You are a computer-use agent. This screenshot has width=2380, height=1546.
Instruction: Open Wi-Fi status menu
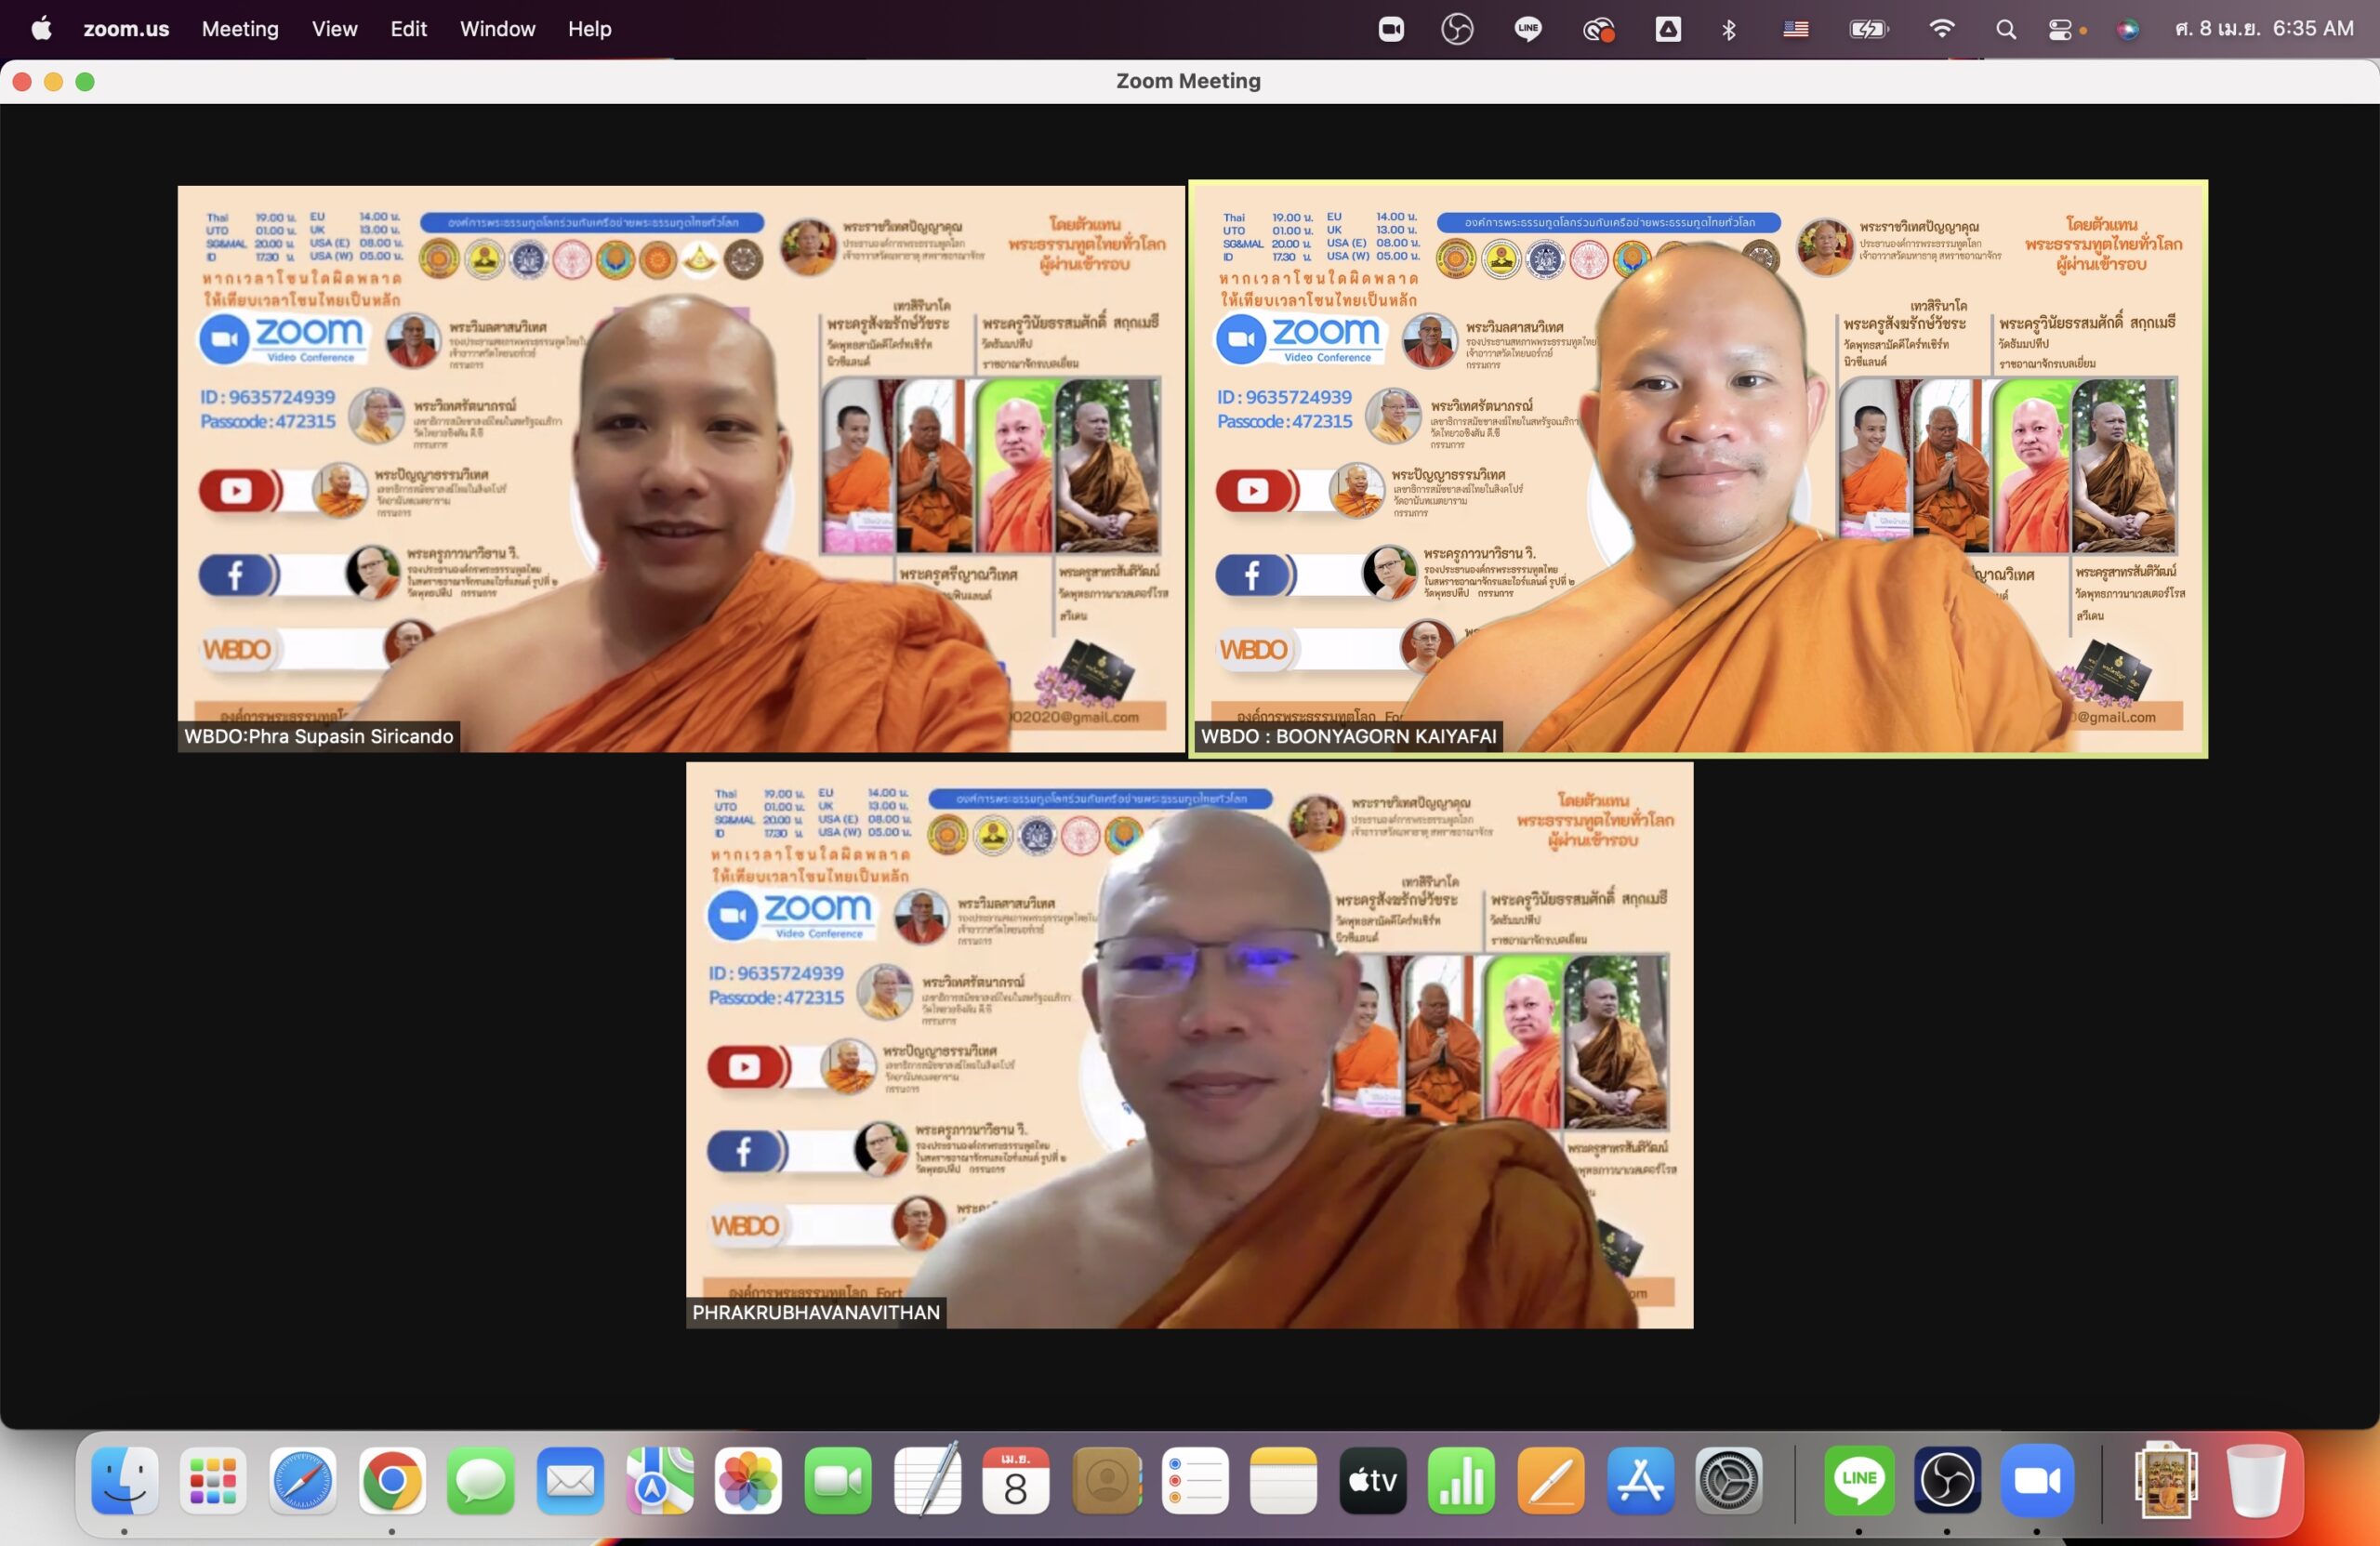(1941, 29)
